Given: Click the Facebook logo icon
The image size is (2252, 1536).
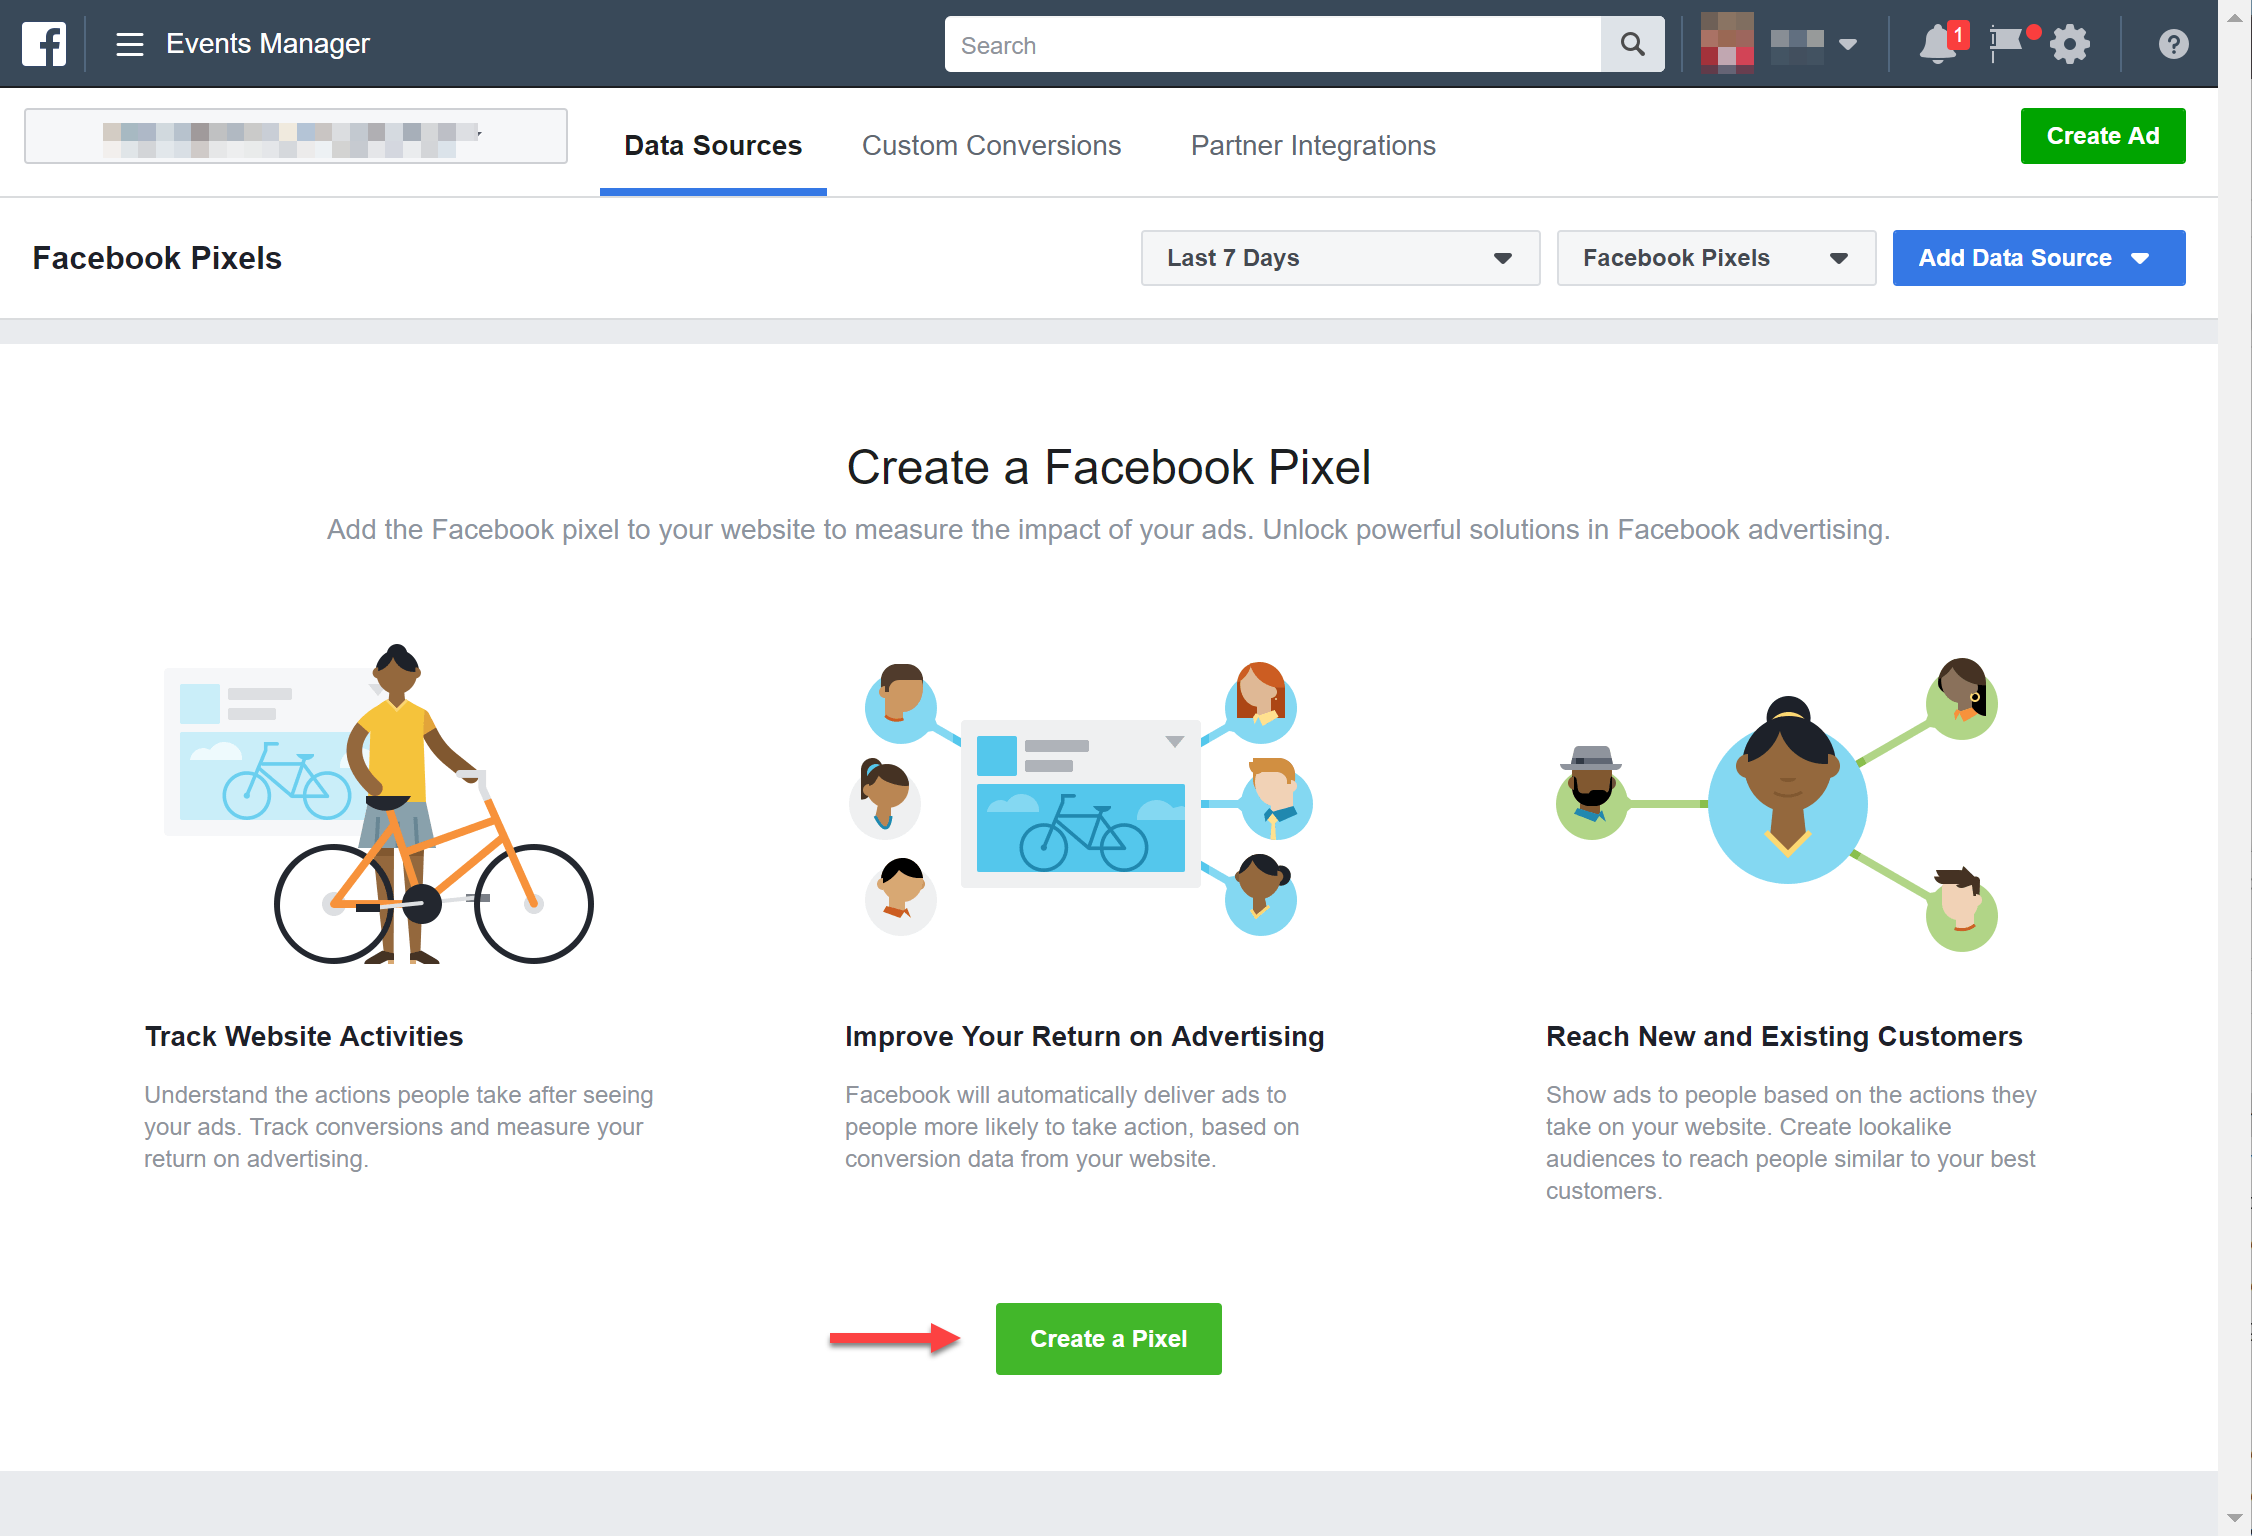Looking at the screenshot, I should pos(44,44).
